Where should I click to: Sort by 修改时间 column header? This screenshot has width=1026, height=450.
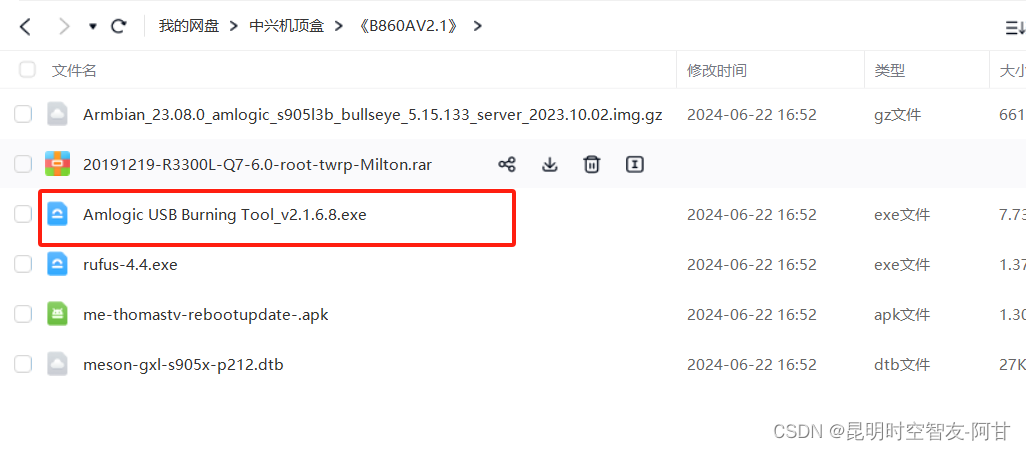point(716,70)
